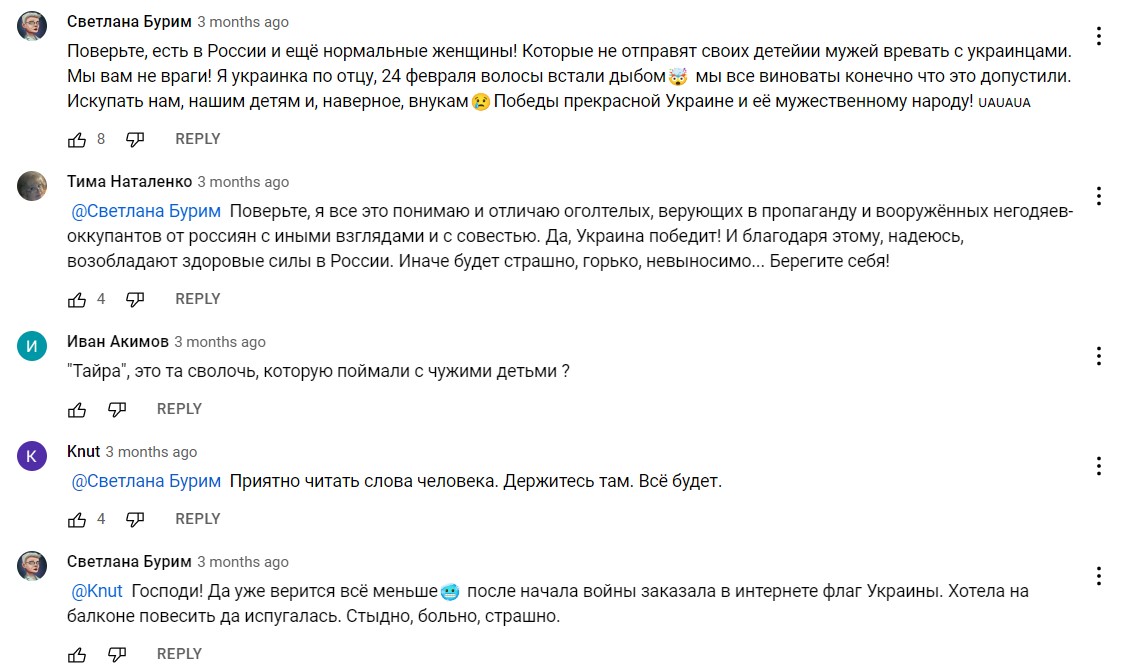Open three-dot menu on Тима Наталенко's comment
1127x670 pixels.
click(x=1098, y=196)
